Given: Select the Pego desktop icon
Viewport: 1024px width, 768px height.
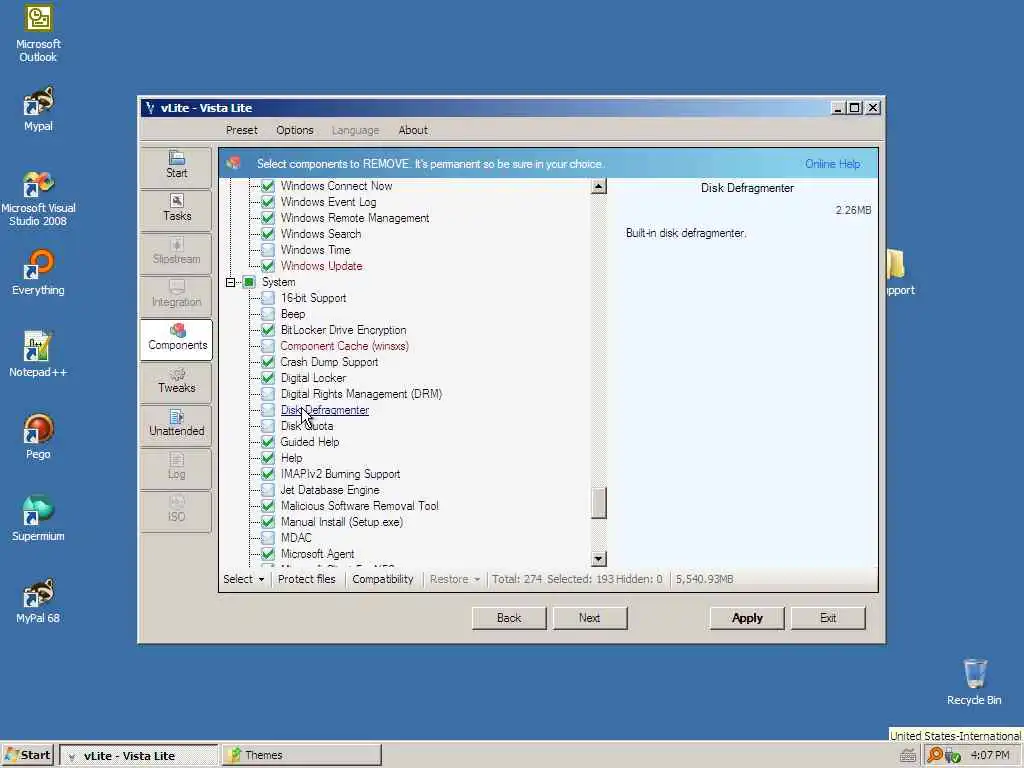Looking at the screenshot, I should coord(38,436).
